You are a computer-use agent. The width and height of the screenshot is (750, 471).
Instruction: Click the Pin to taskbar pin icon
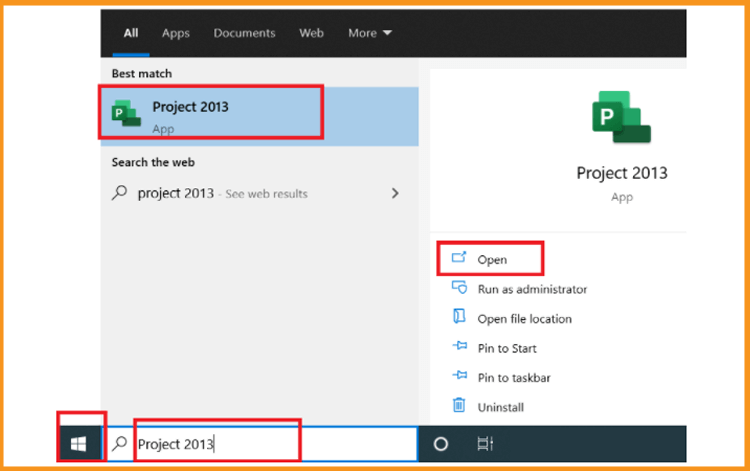point(460,375)
